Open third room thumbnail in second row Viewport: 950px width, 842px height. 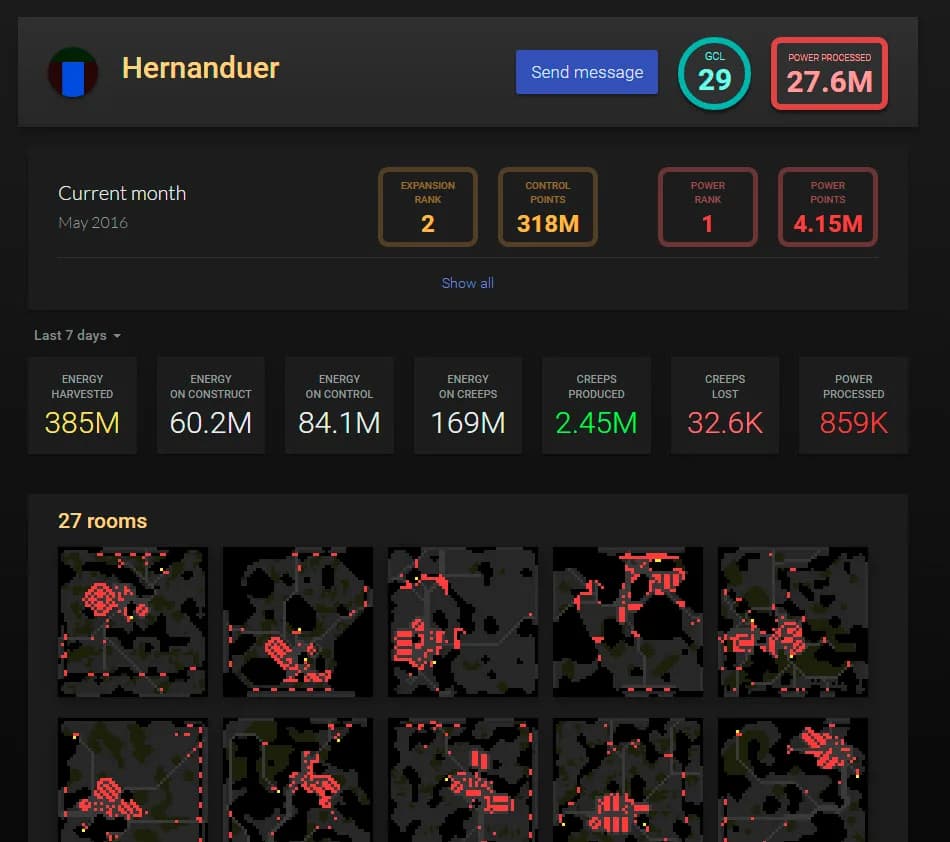click(463, 780)
